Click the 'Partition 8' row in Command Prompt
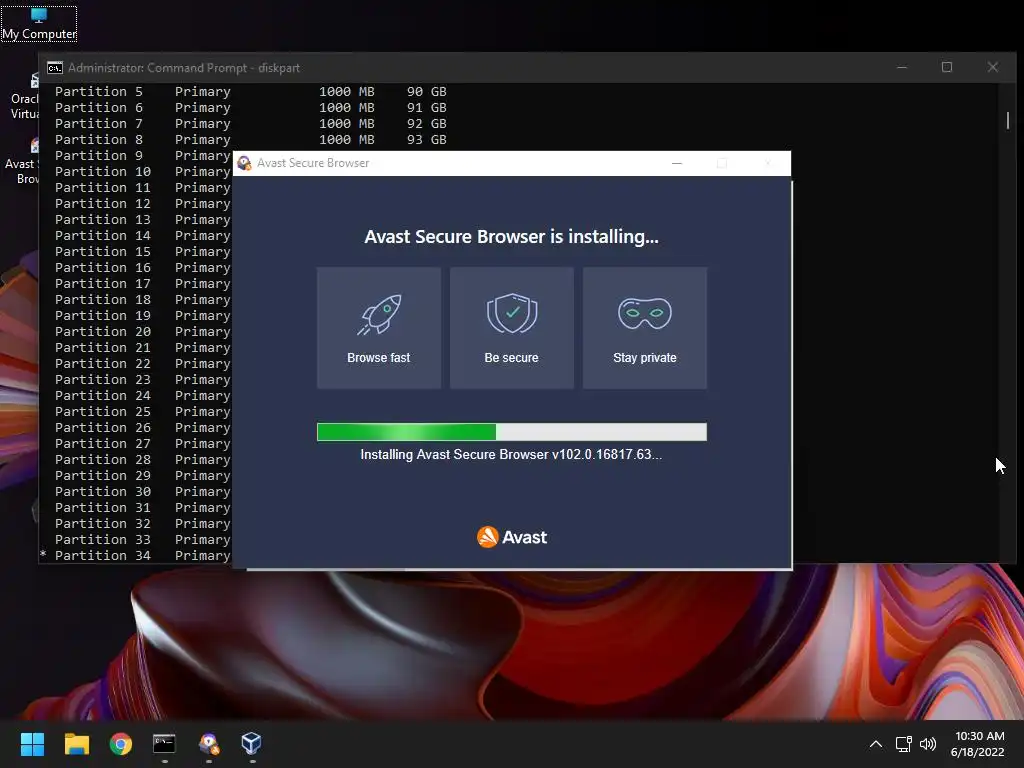1024x768 pixels. tap(251, 140)
